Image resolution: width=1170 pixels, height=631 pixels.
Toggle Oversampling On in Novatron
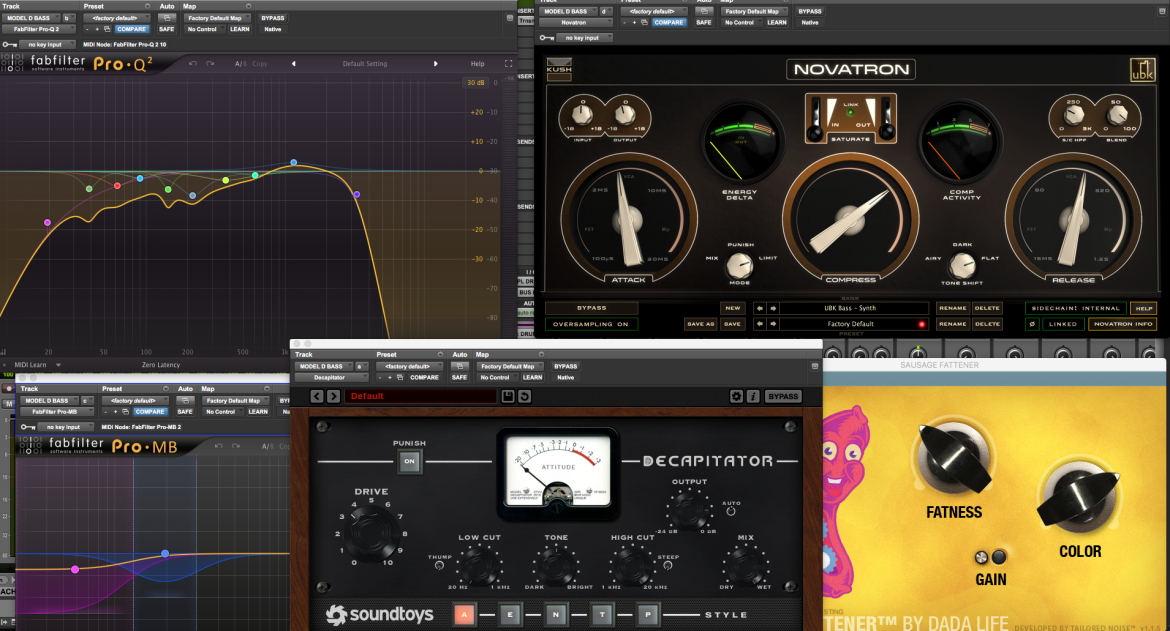[x=591, y=324]
